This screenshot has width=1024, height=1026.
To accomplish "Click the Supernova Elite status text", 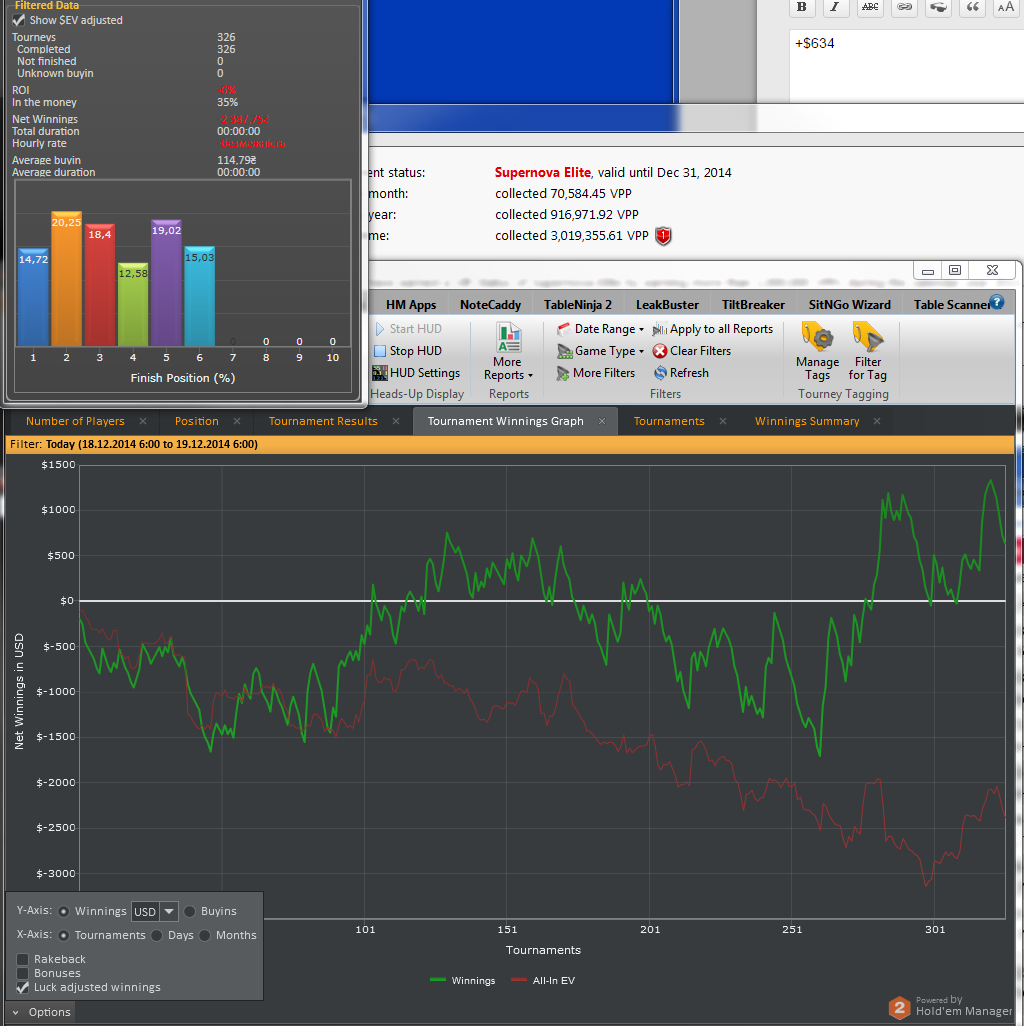I will (x=542, y=173).
